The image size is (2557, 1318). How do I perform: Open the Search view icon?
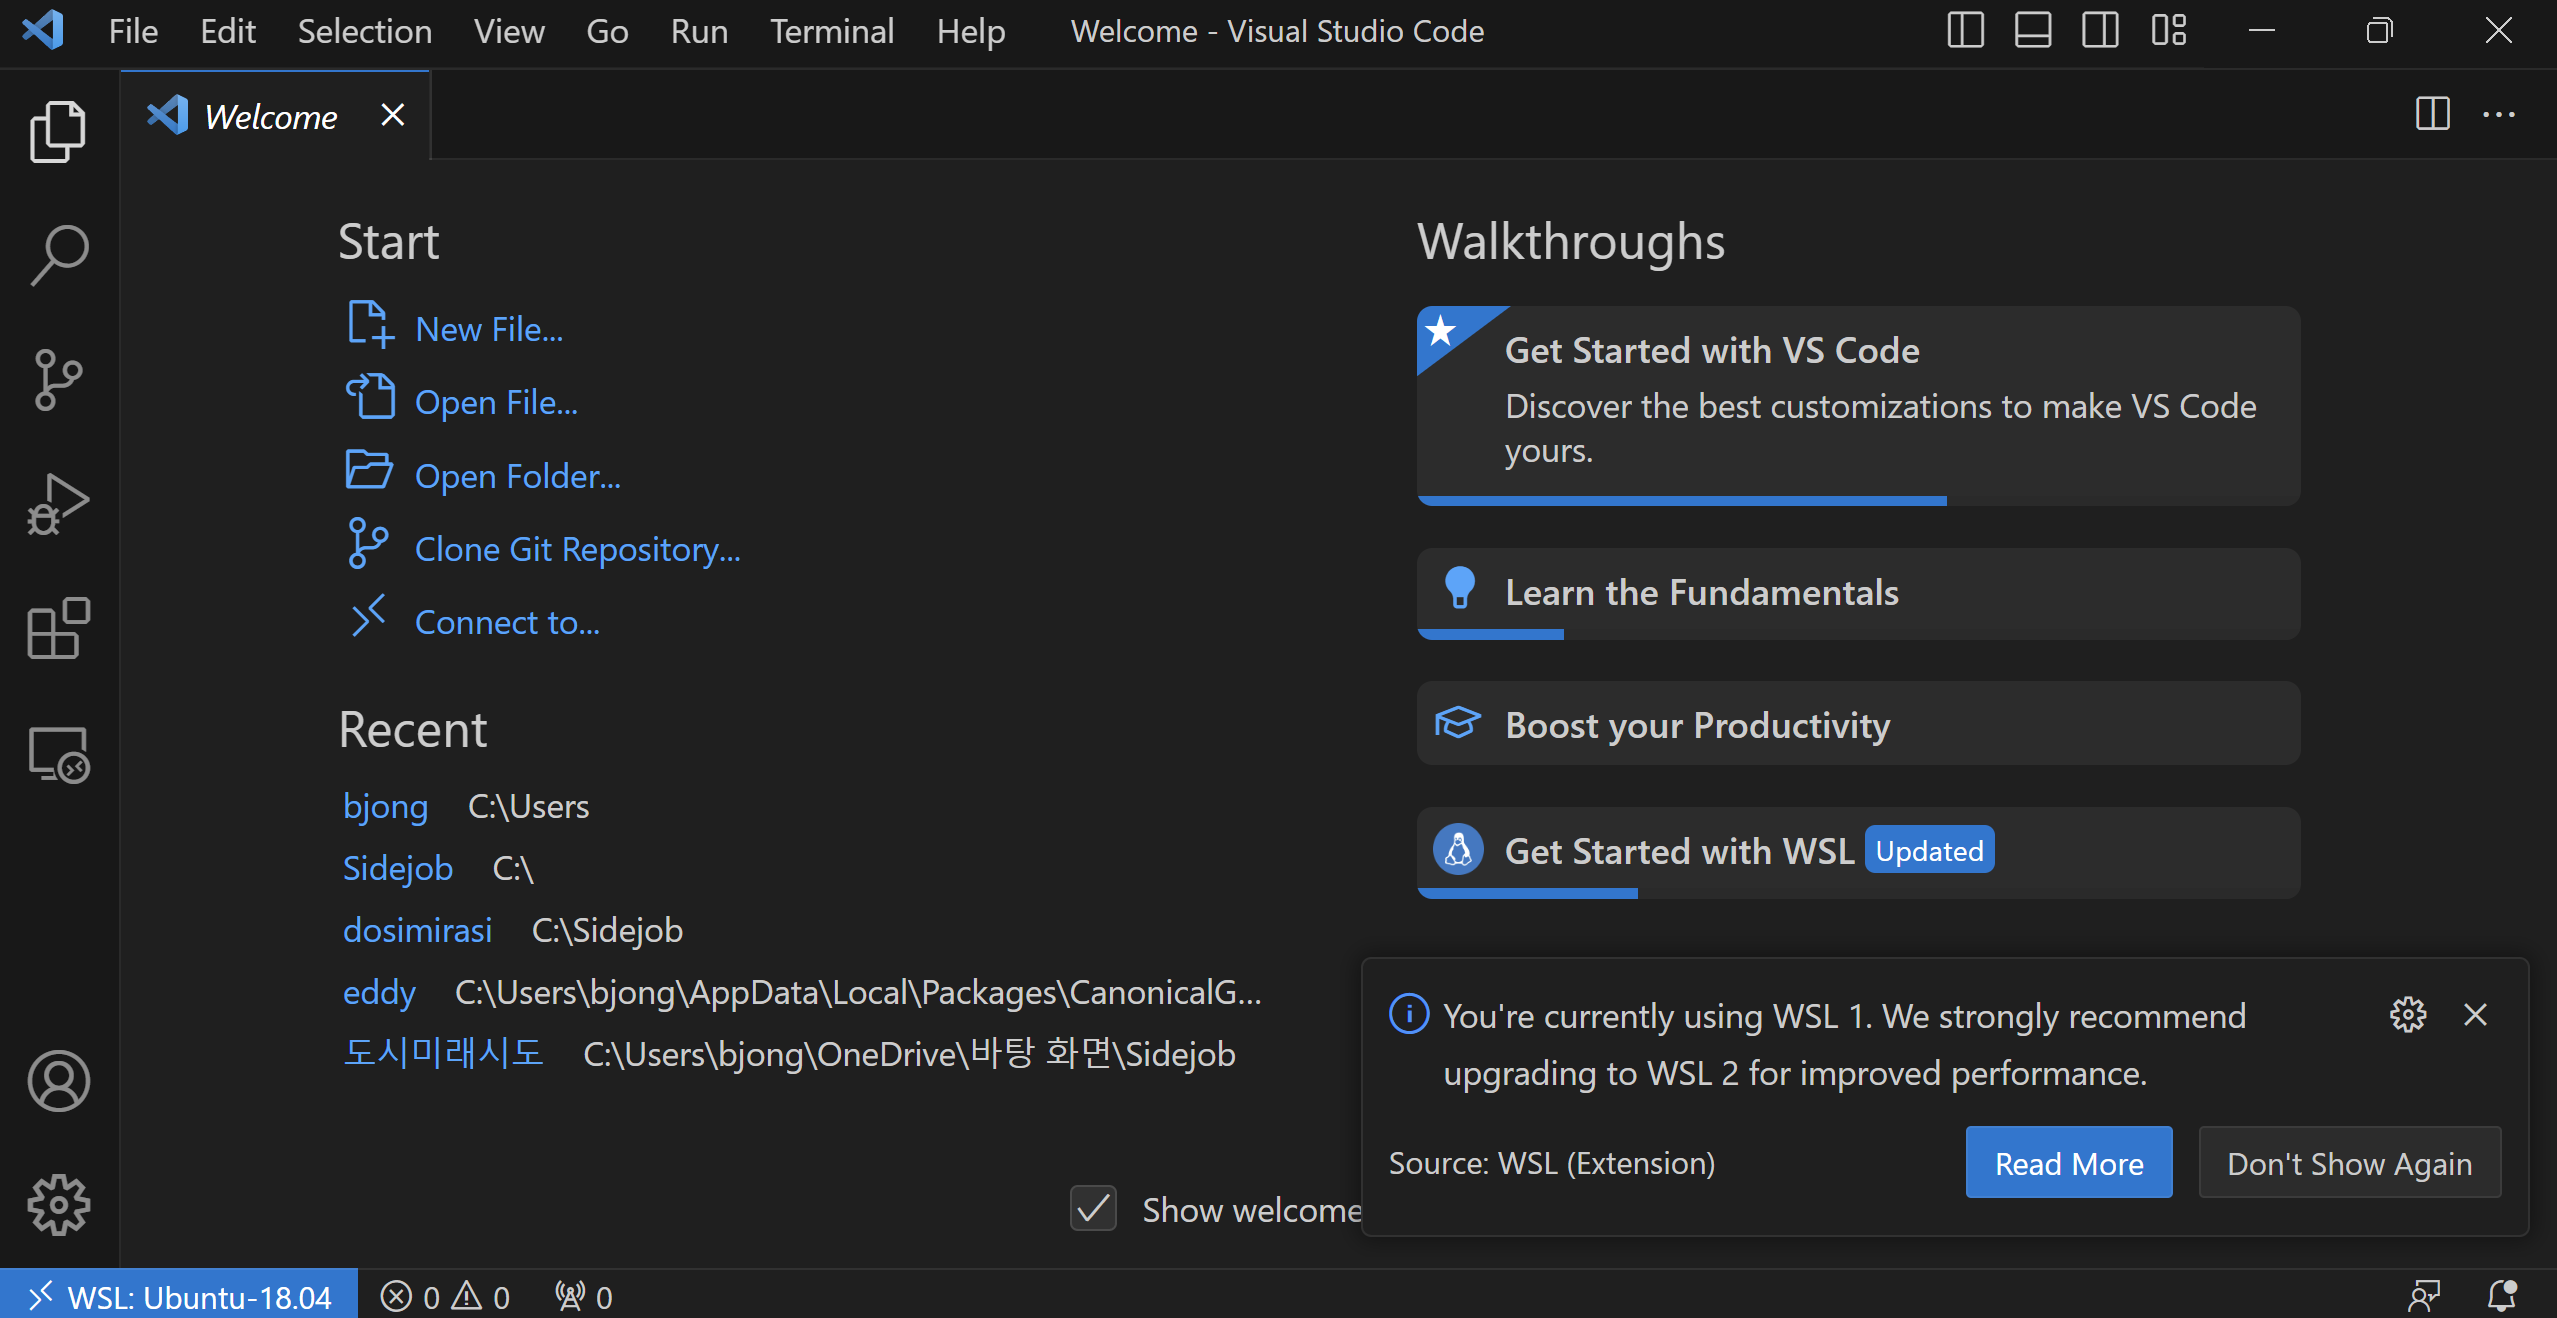coord(58,255)
